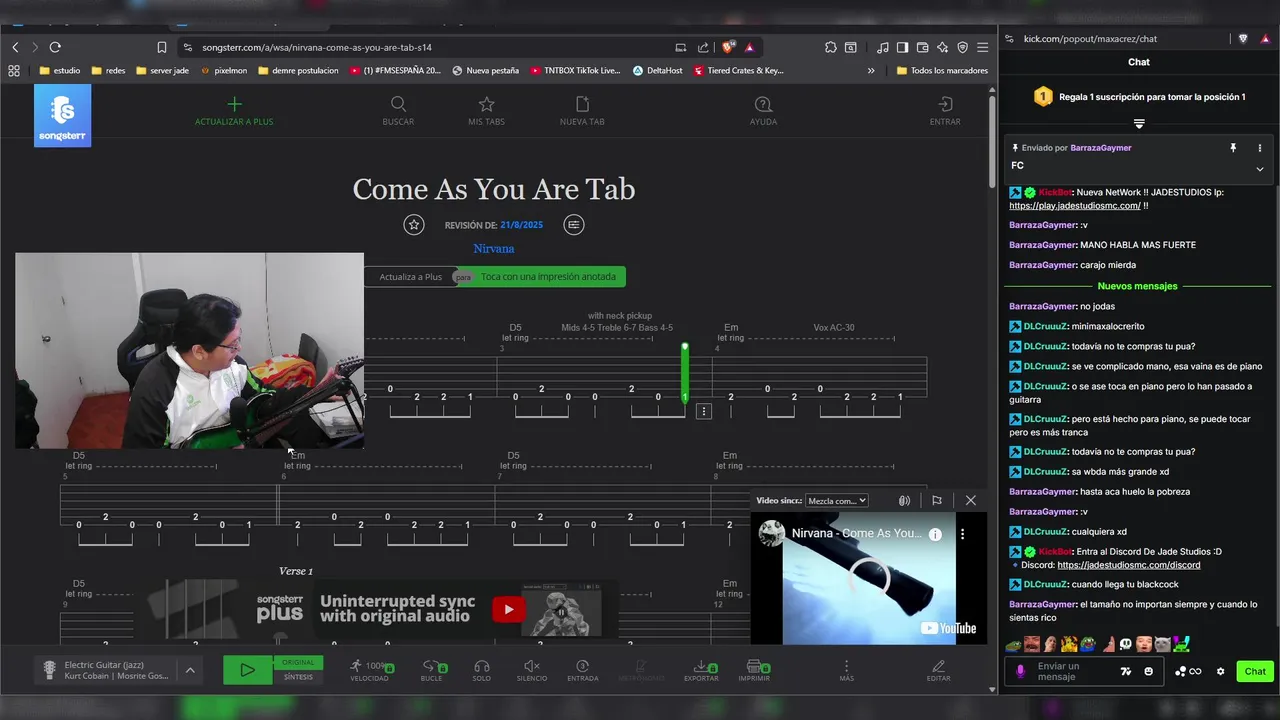This screenshot has height=720, width=1280.
Task: Open Nueva Tab
Action: coord(582,111)
